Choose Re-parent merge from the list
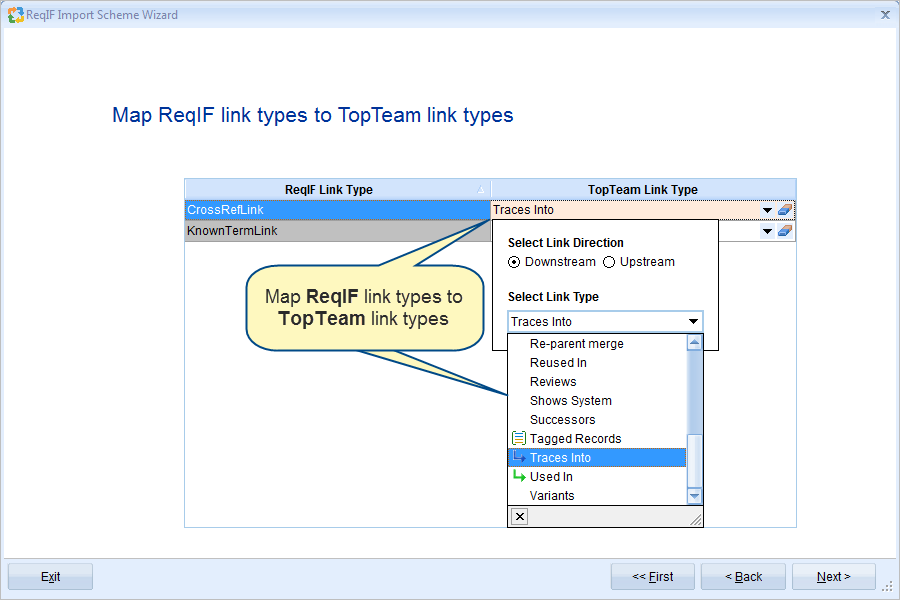The width and height of the screenshot is (900, 600). (x=597, y=343)
